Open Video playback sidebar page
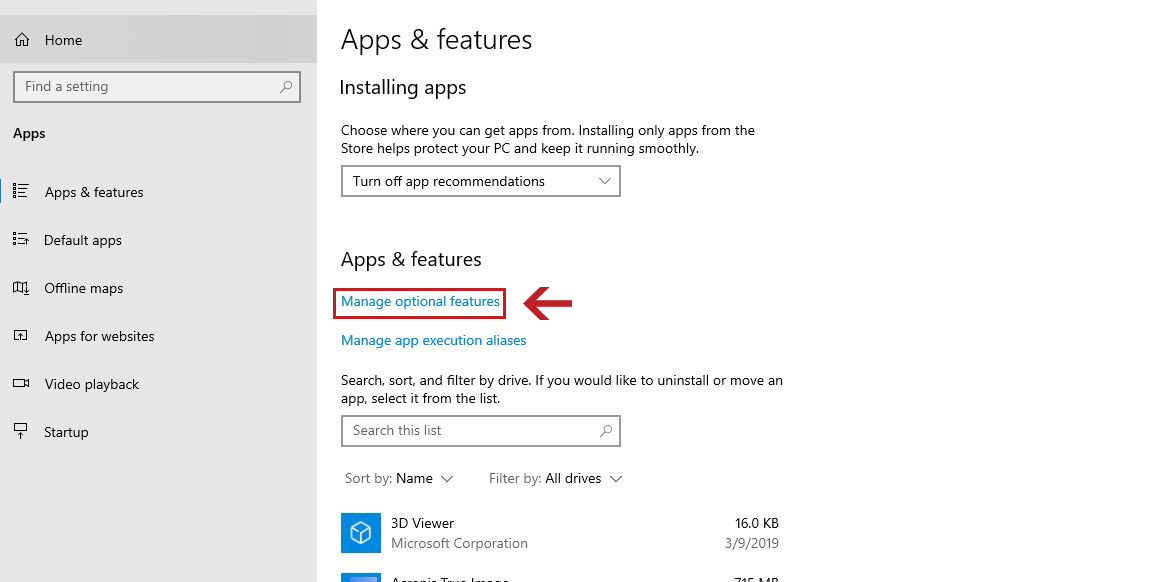 [158, 384]
